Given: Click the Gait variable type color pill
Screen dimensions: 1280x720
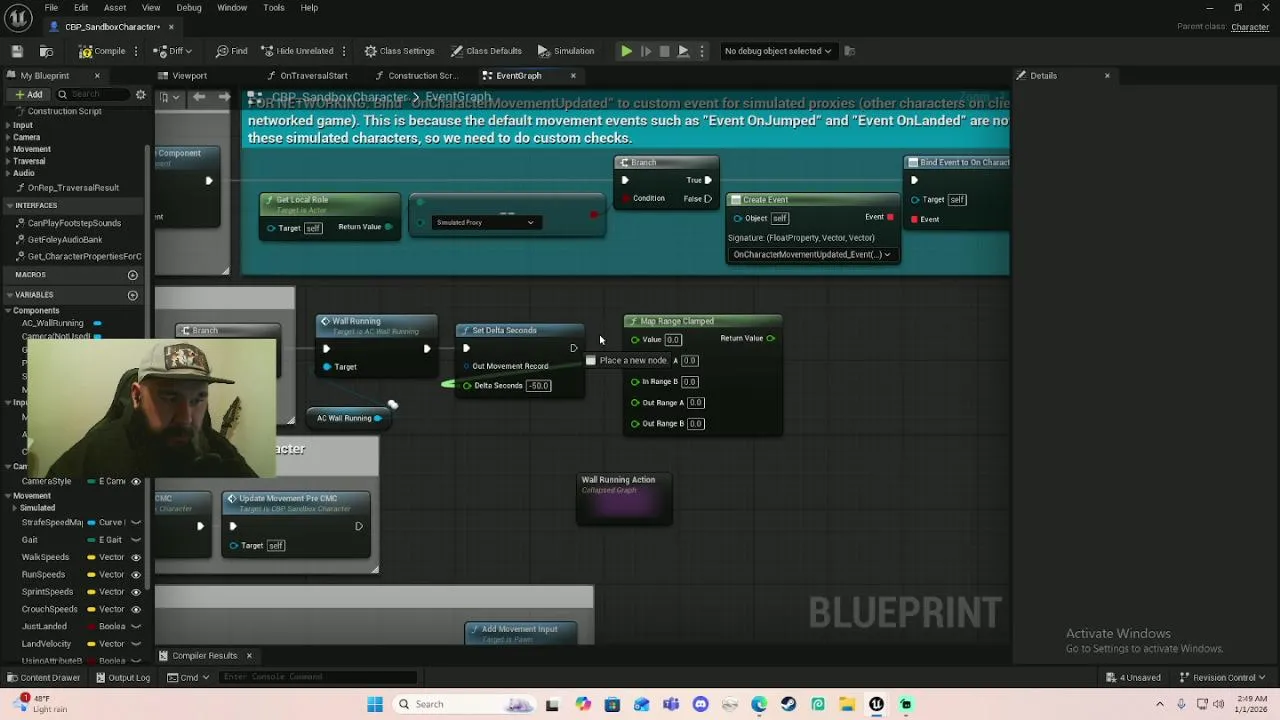Looking at the screenshot, I should [91, 540].
